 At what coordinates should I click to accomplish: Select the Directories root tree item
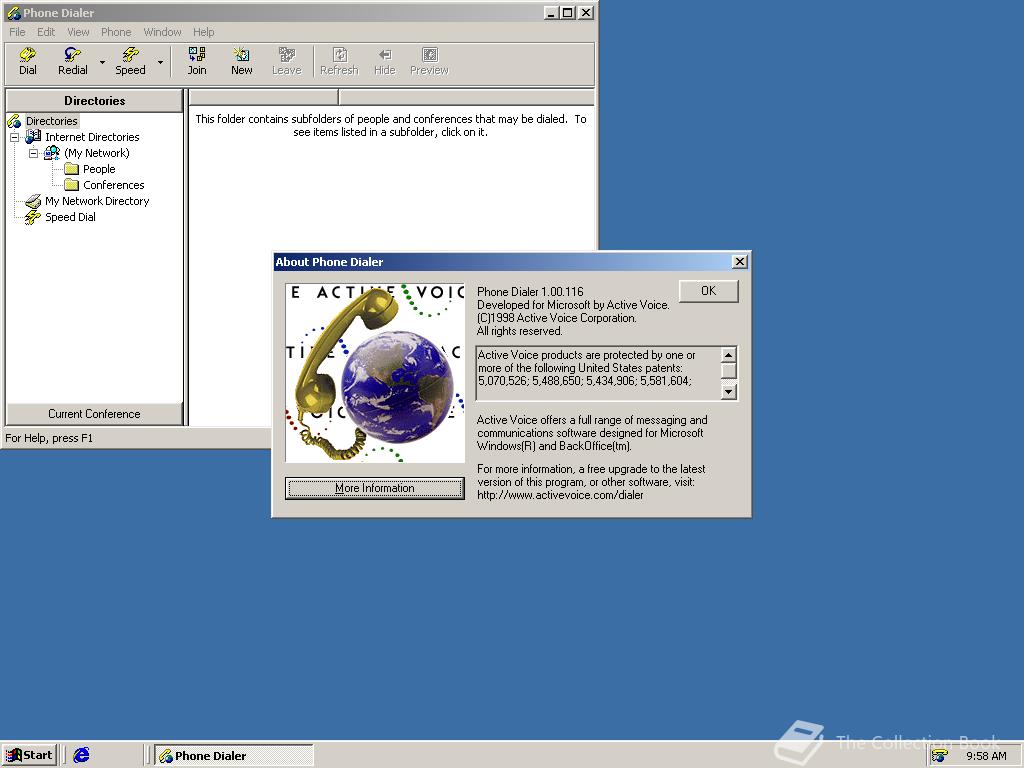pos(52,121)
